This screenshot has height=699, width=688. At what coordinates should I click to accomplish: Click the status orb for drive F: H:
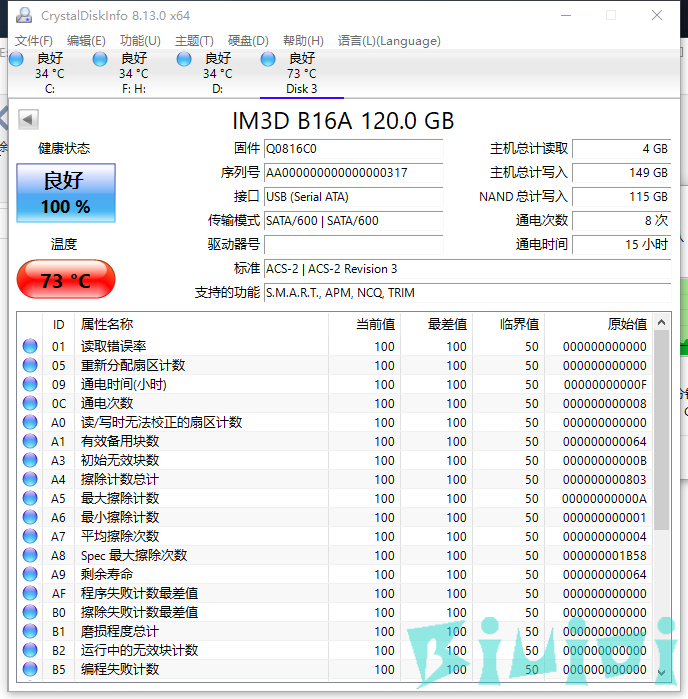tap(100, 59)
